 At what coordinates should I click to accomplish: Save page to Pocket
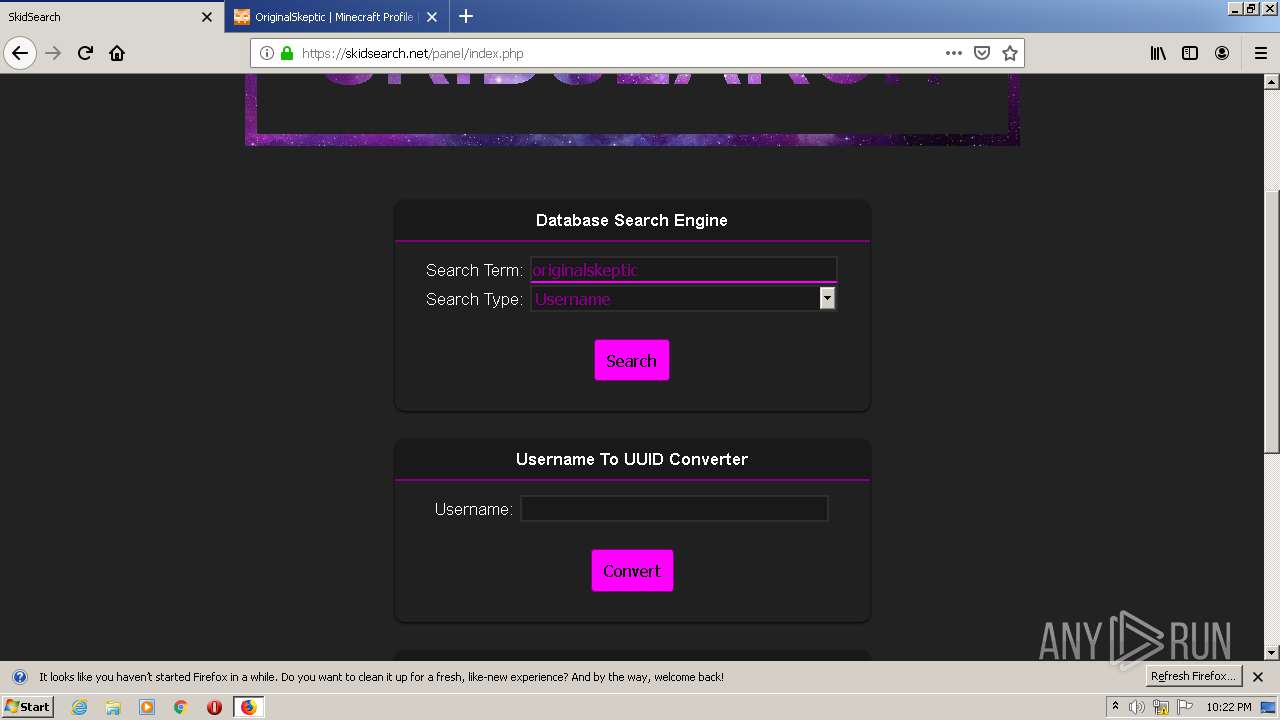coord(982,53)
